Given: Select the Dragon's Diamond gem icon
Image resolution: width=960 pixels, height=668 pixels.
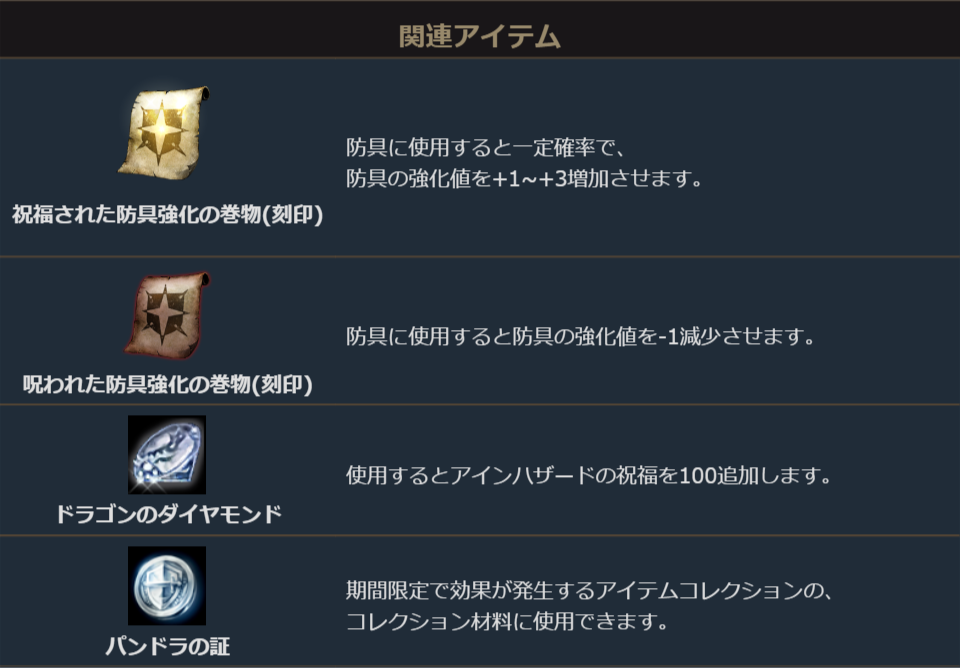Looking at the screenshot, I should pyautogui.click(x=167, y=455).
